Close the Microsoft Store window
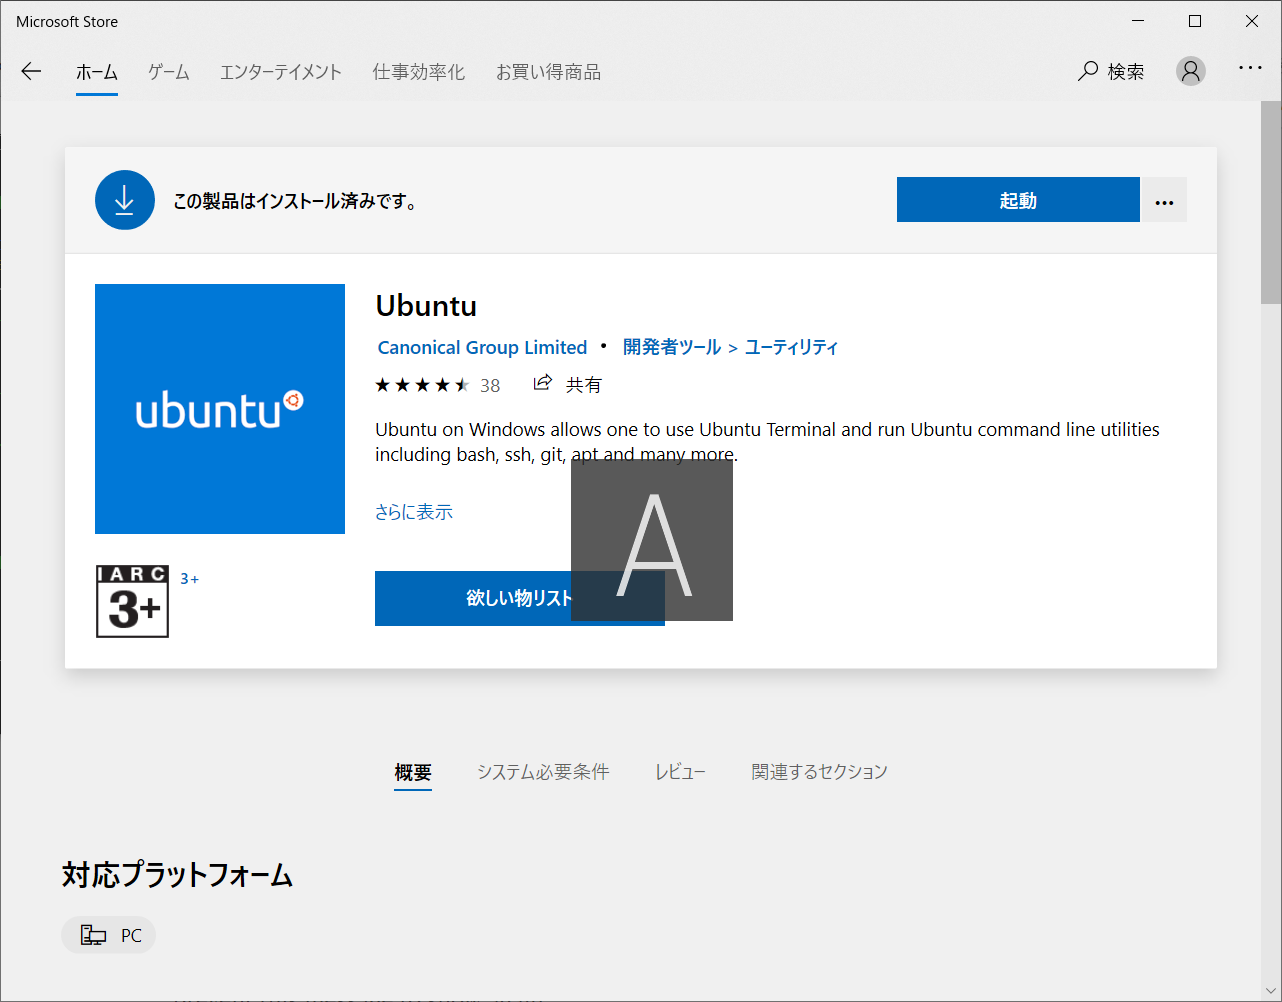Screen dimensions: 1282x1002 1252,21
